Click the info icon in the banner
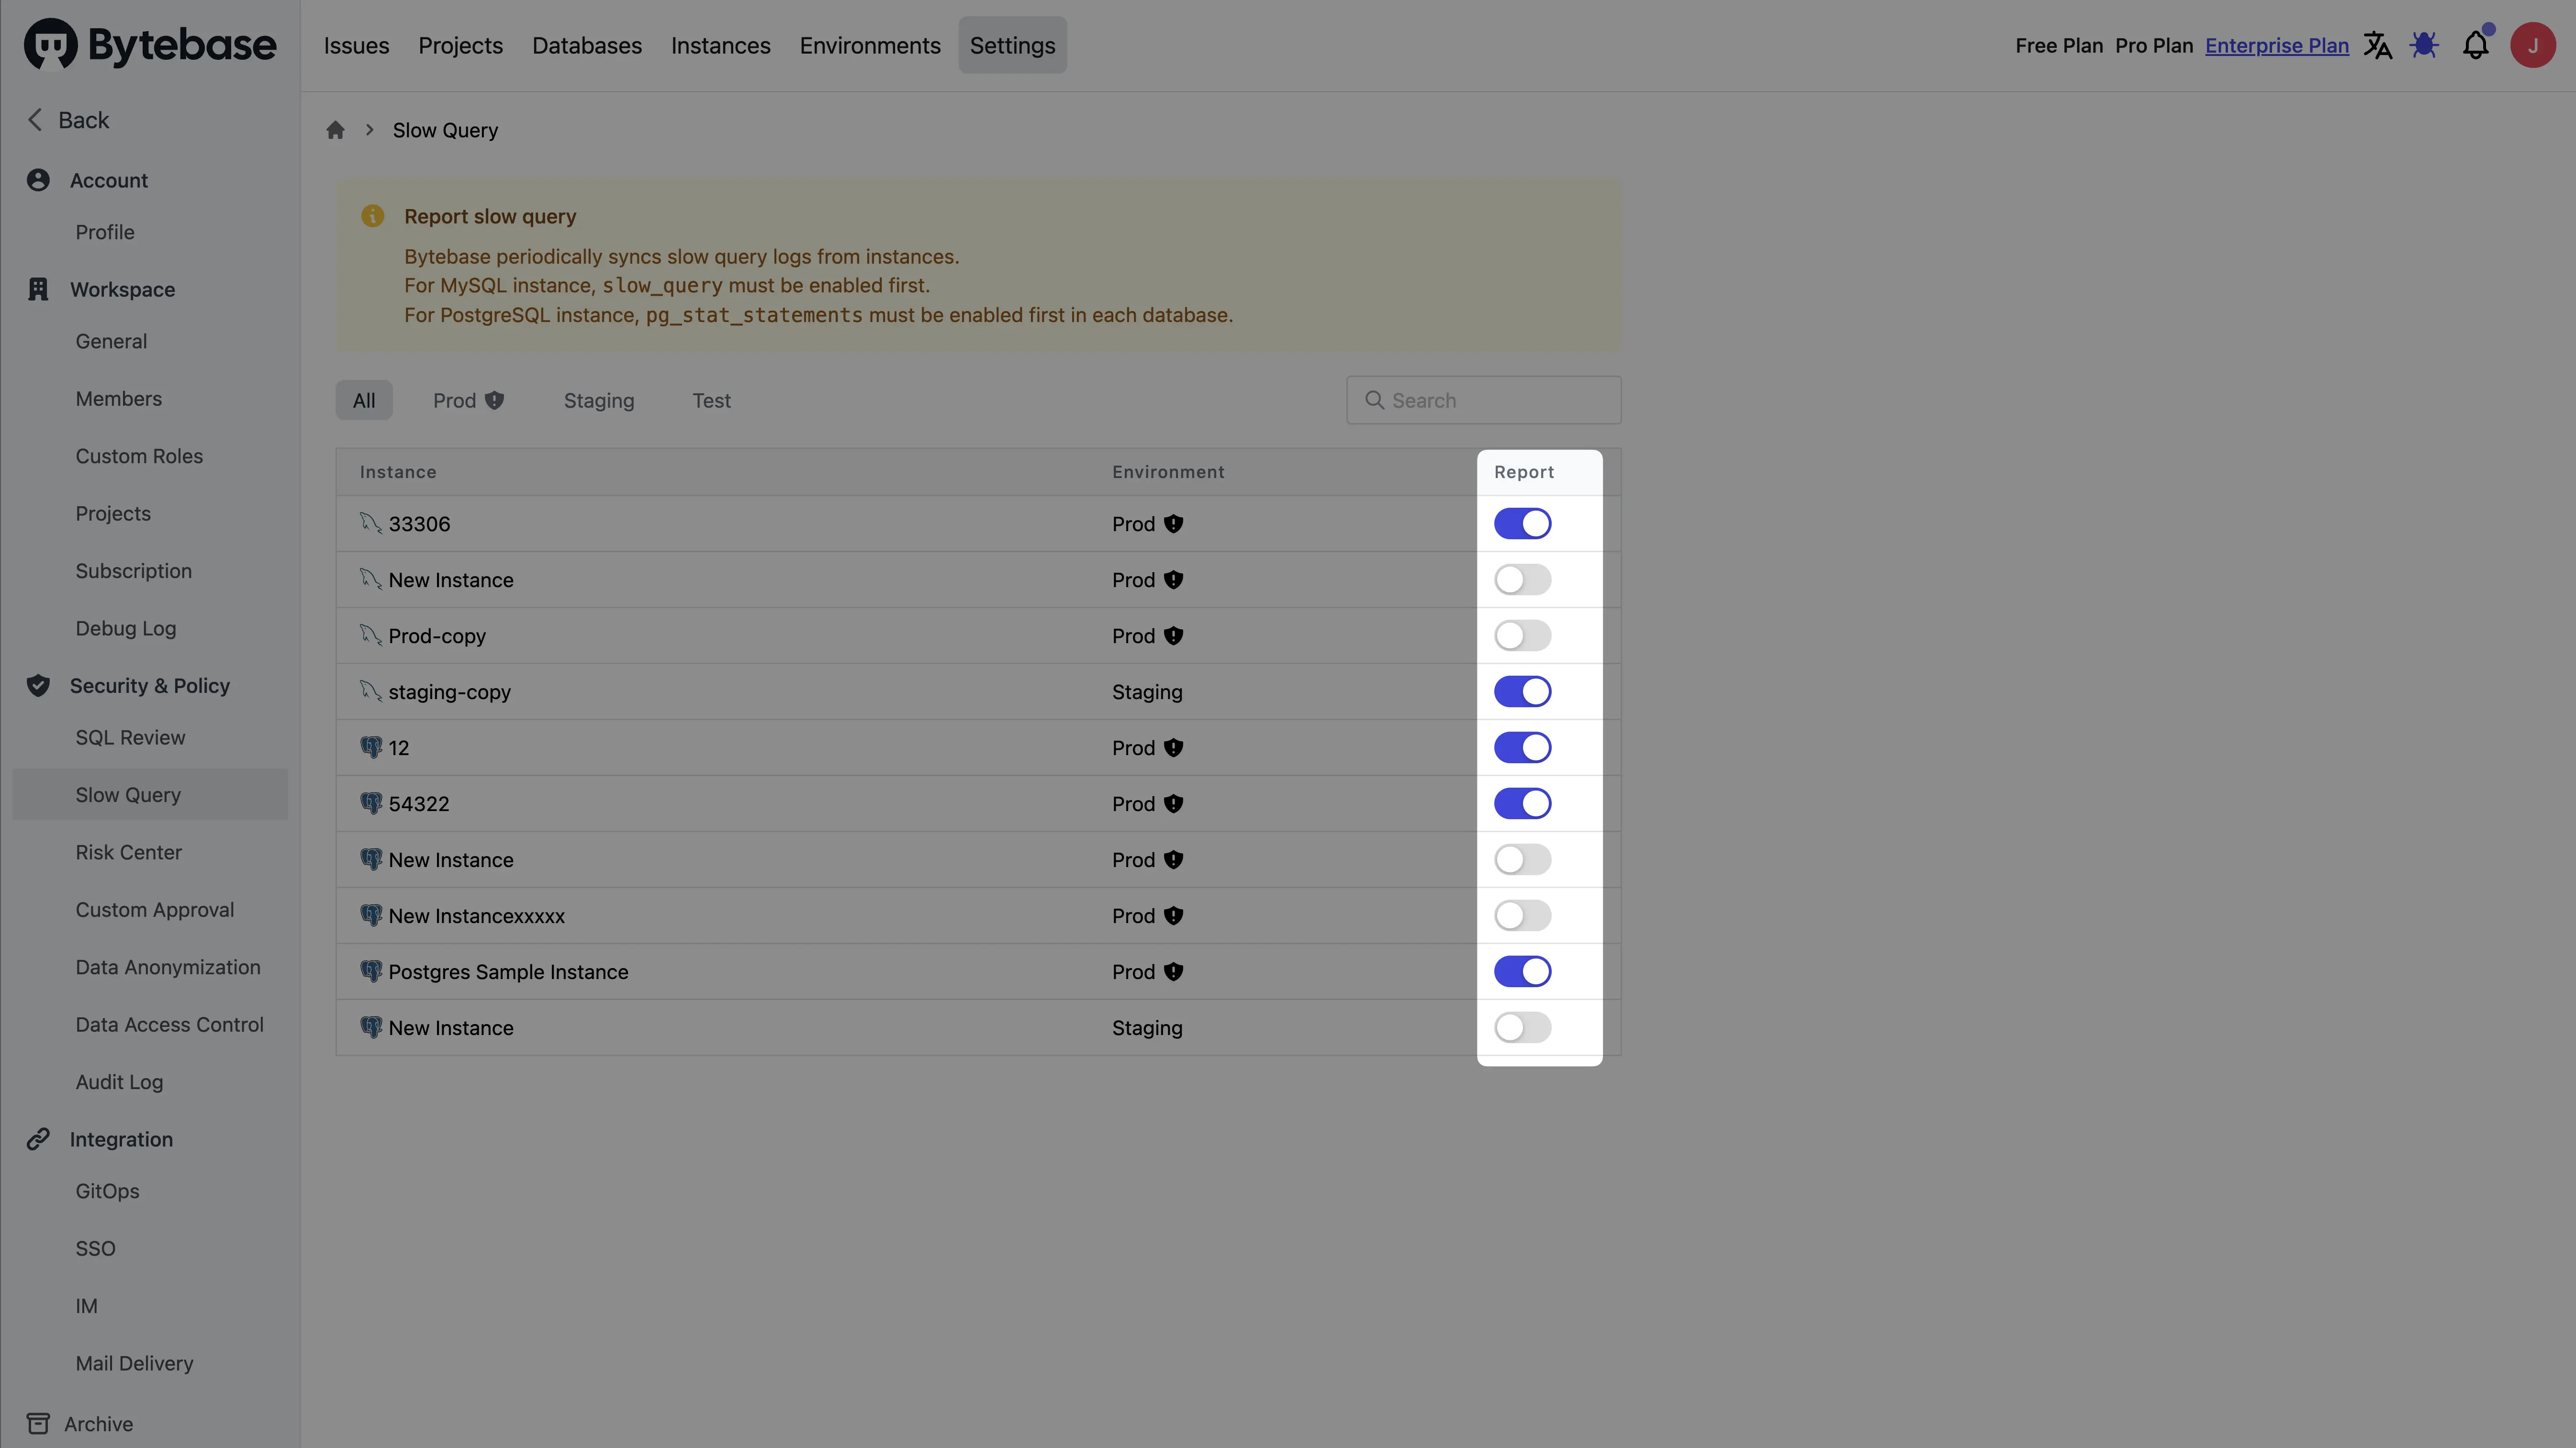Viewport: 2576px width, 1448px height. pyautogui.click(x=372, y=216)
